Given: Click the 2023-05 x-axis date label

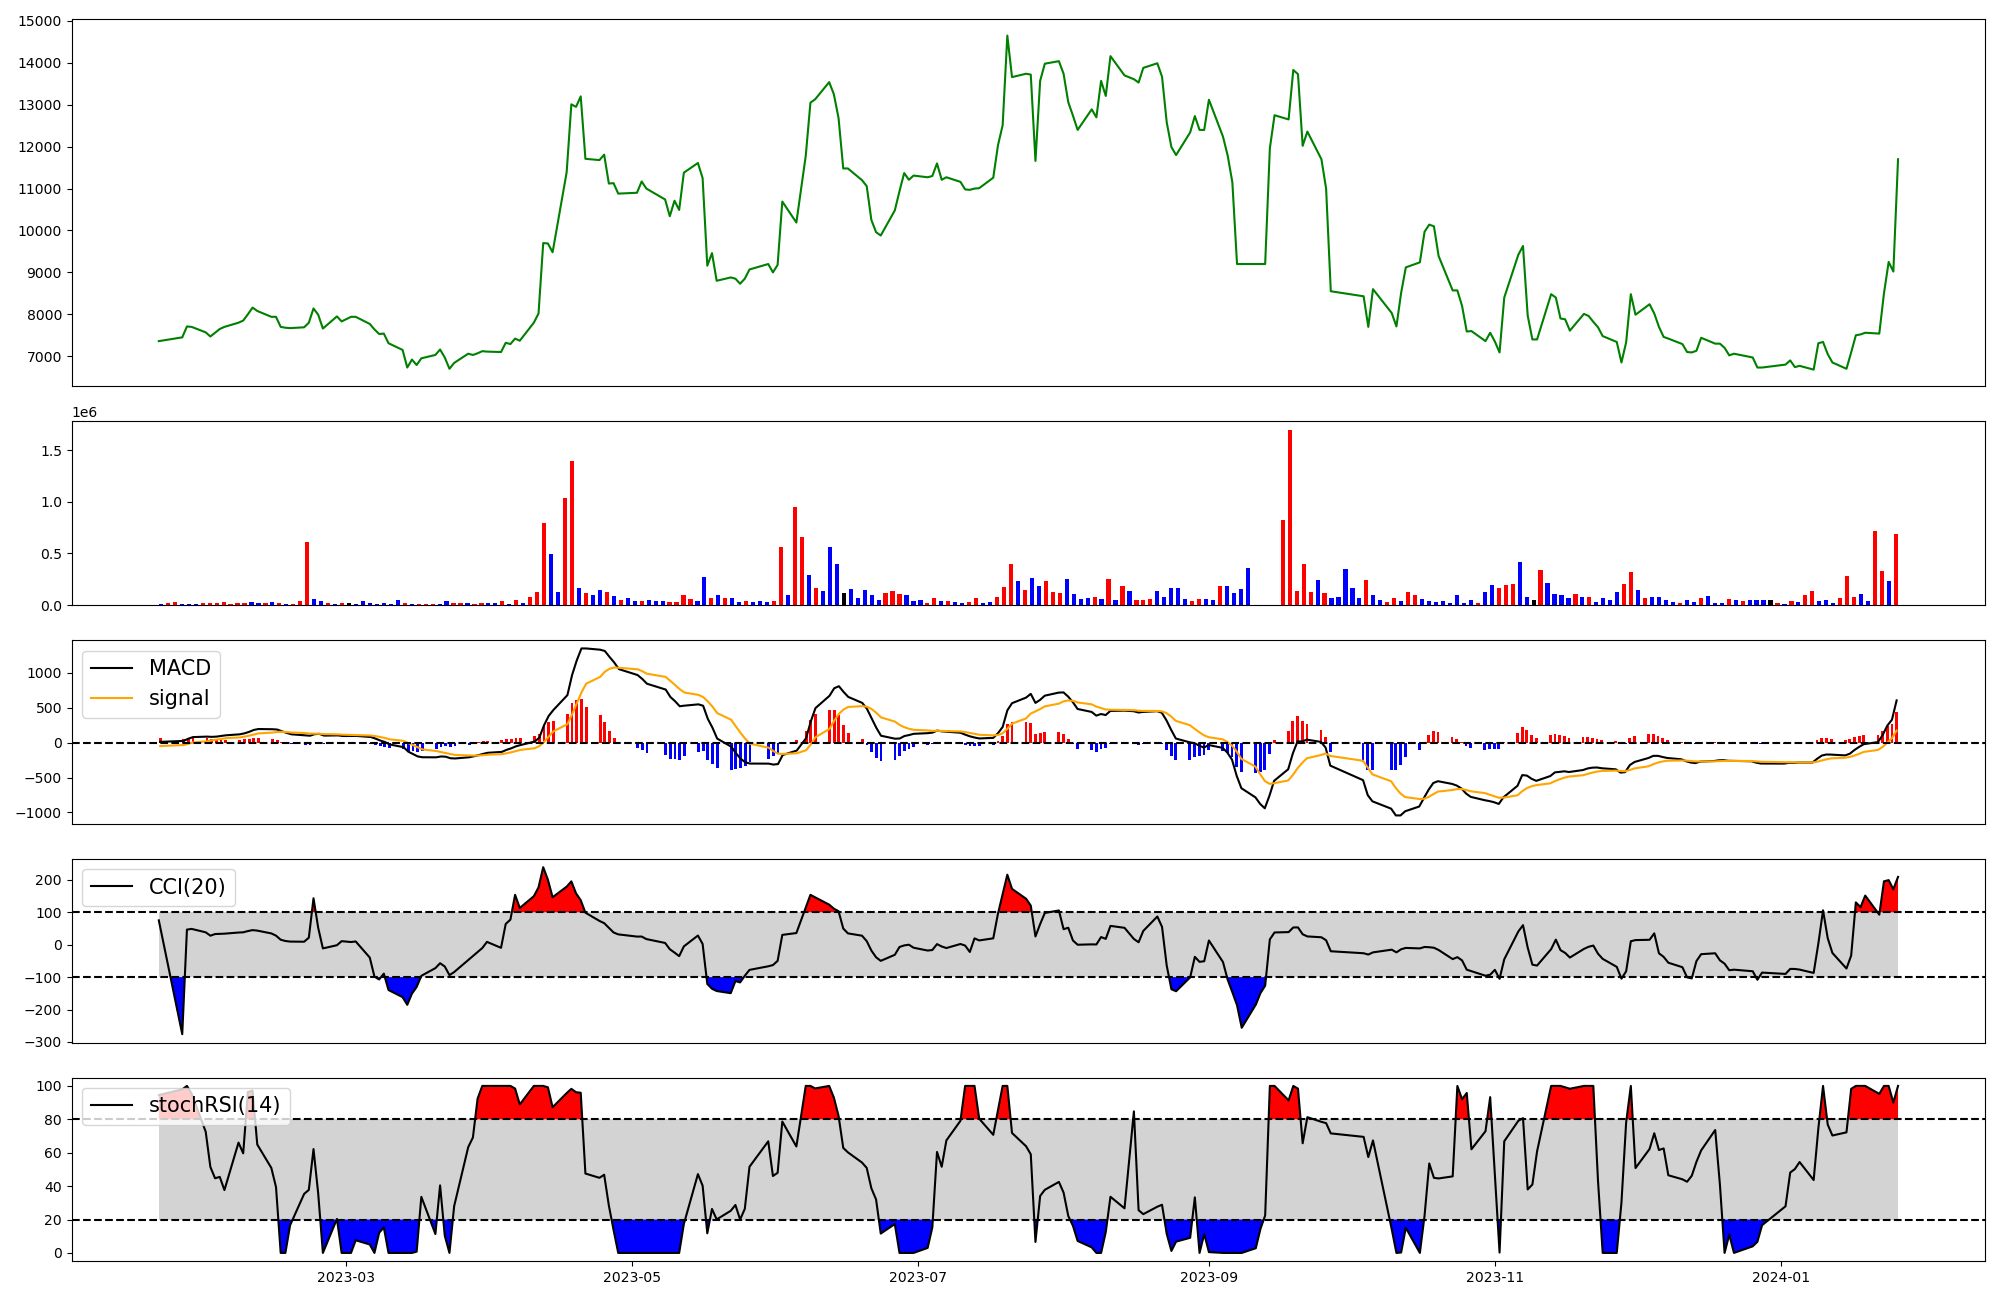Looking at the screenshot, I should 632,1277.
